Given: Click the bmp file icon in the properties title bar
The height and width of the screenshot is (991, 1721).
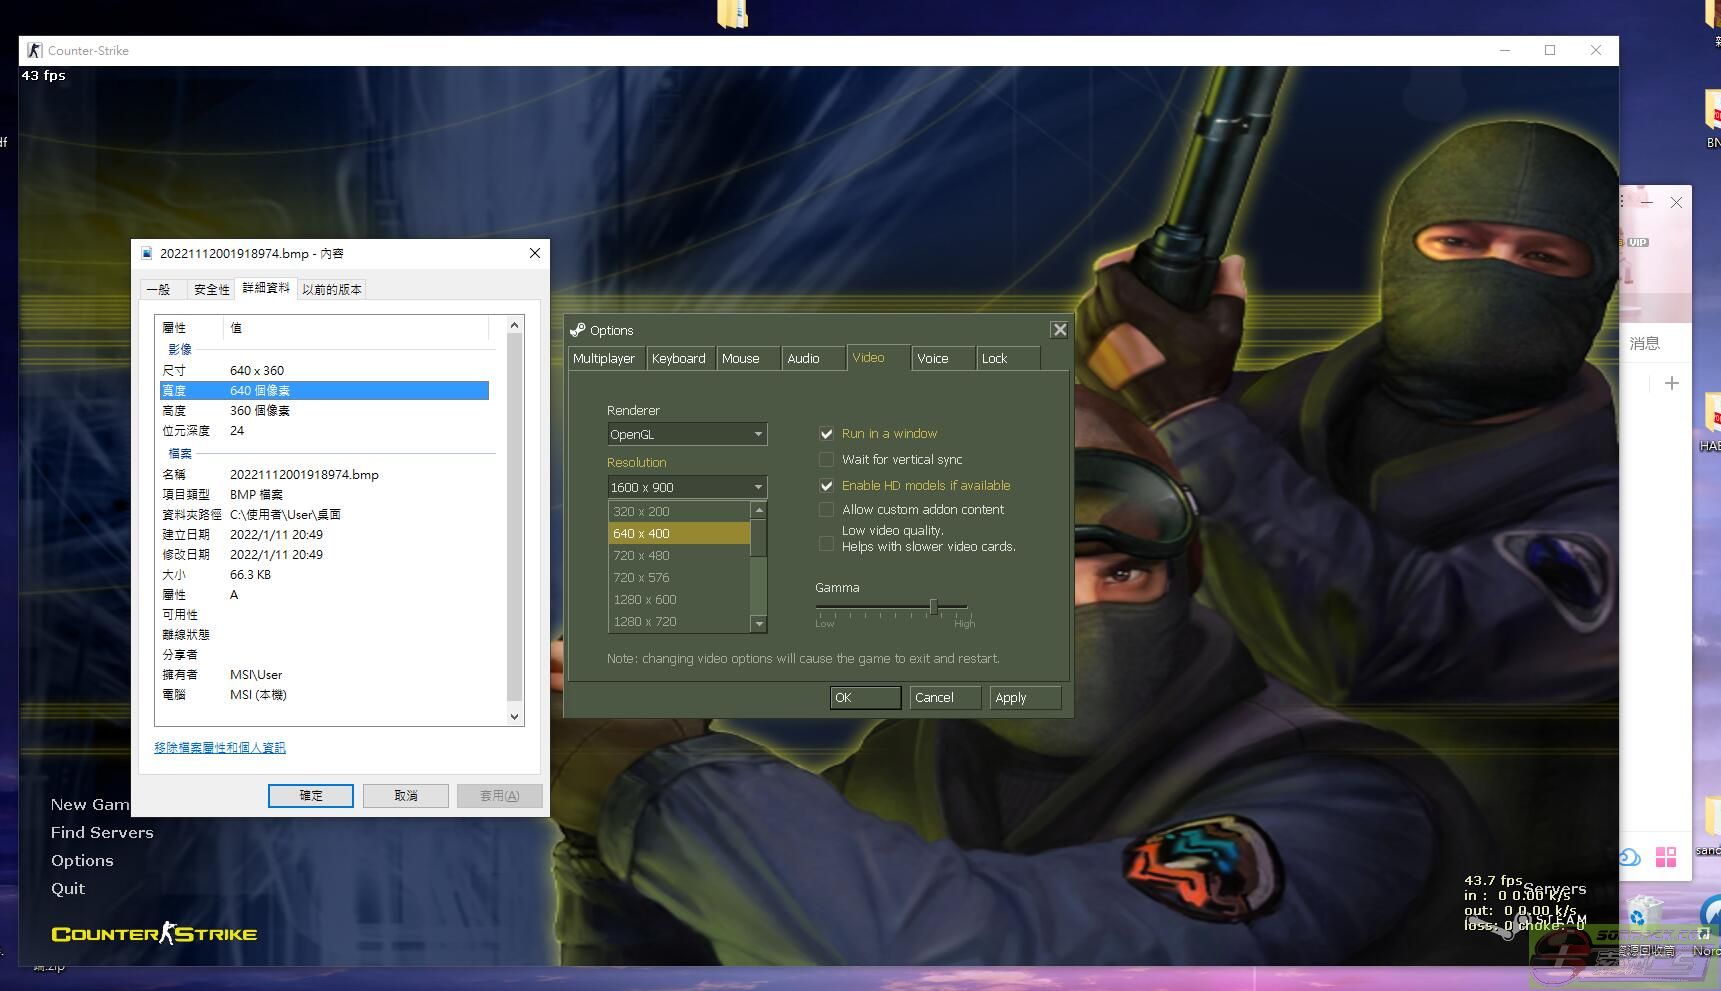Looking at the screenshot, I should pyautogui.click(x=147, y=253).
